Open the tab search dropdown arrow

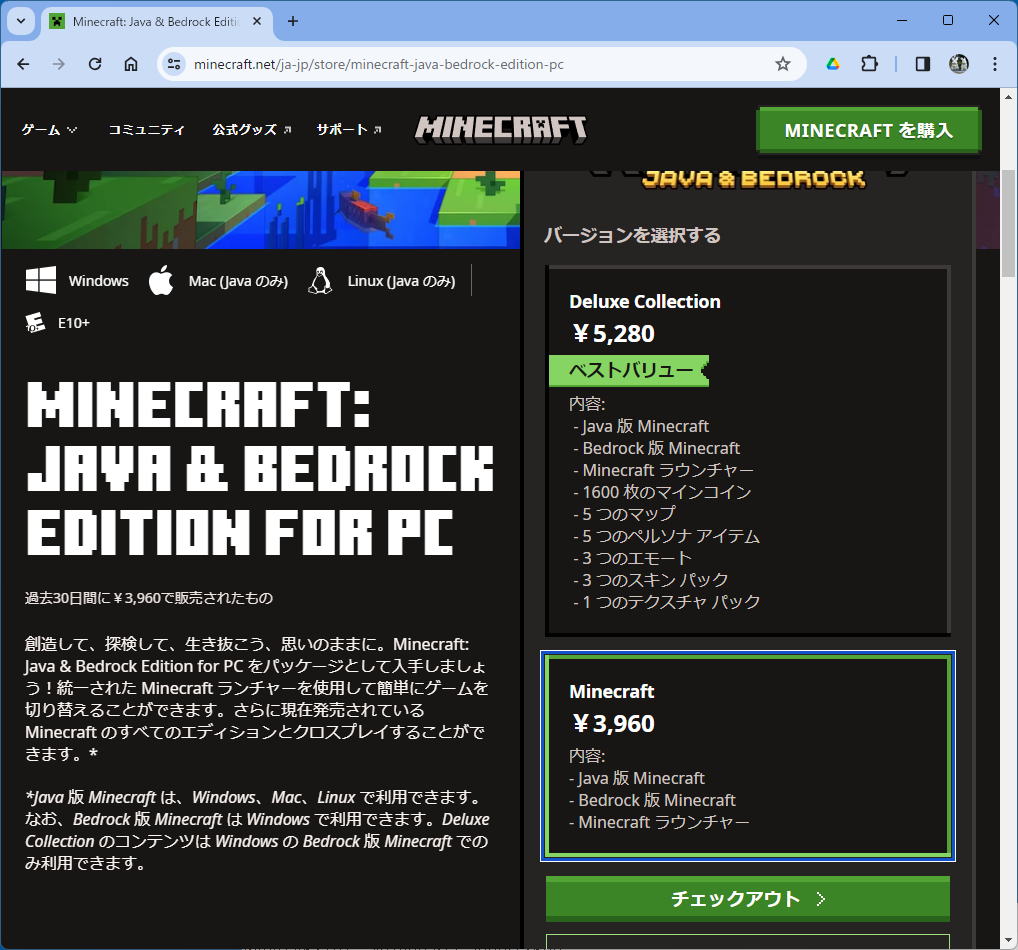pyautogui.click(x=20, y=21)
